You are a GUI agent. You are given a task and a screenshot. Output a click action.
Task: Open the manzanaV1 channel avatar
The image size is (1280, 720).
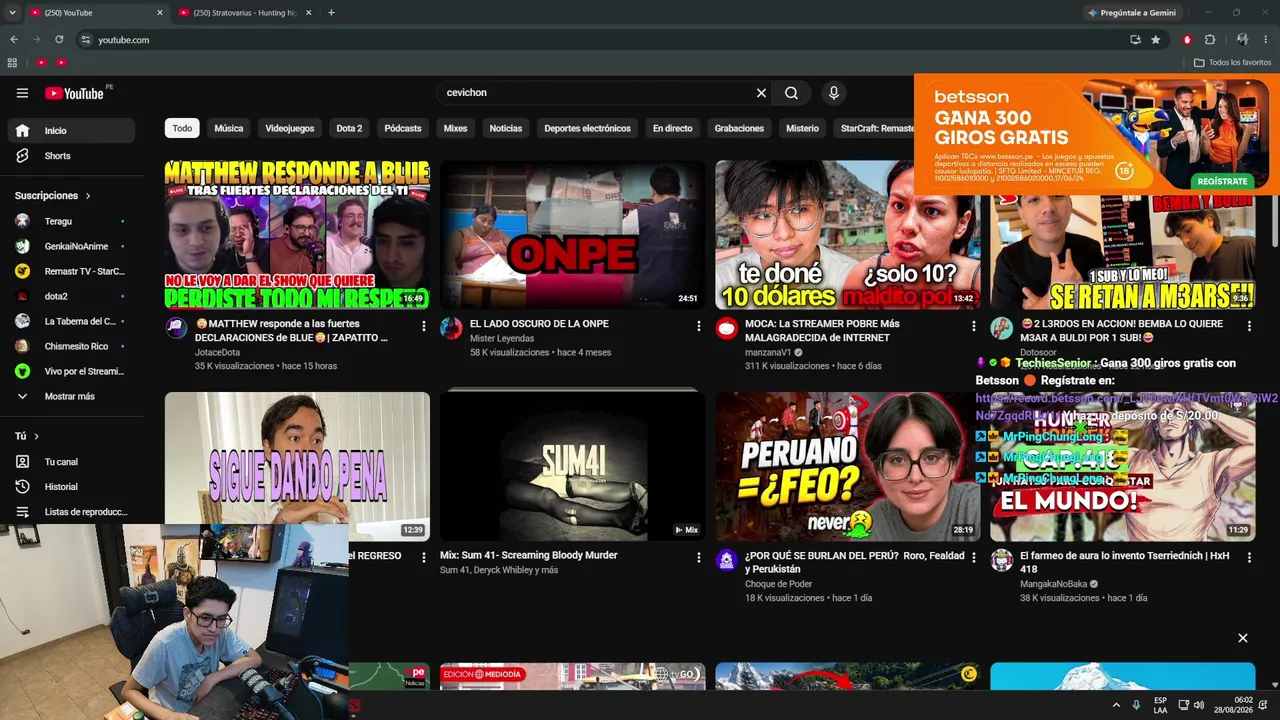coord(727,328)
